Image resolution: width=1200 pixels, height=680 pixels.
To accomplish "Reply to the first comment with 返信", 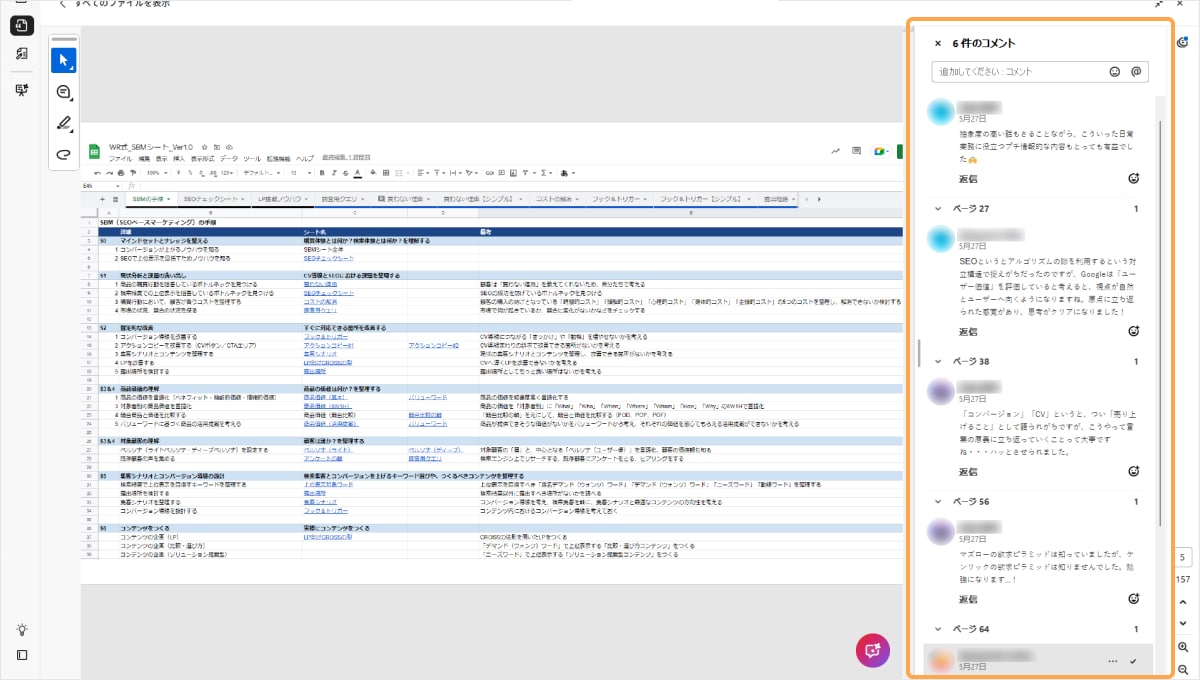I will click(968, 179).
